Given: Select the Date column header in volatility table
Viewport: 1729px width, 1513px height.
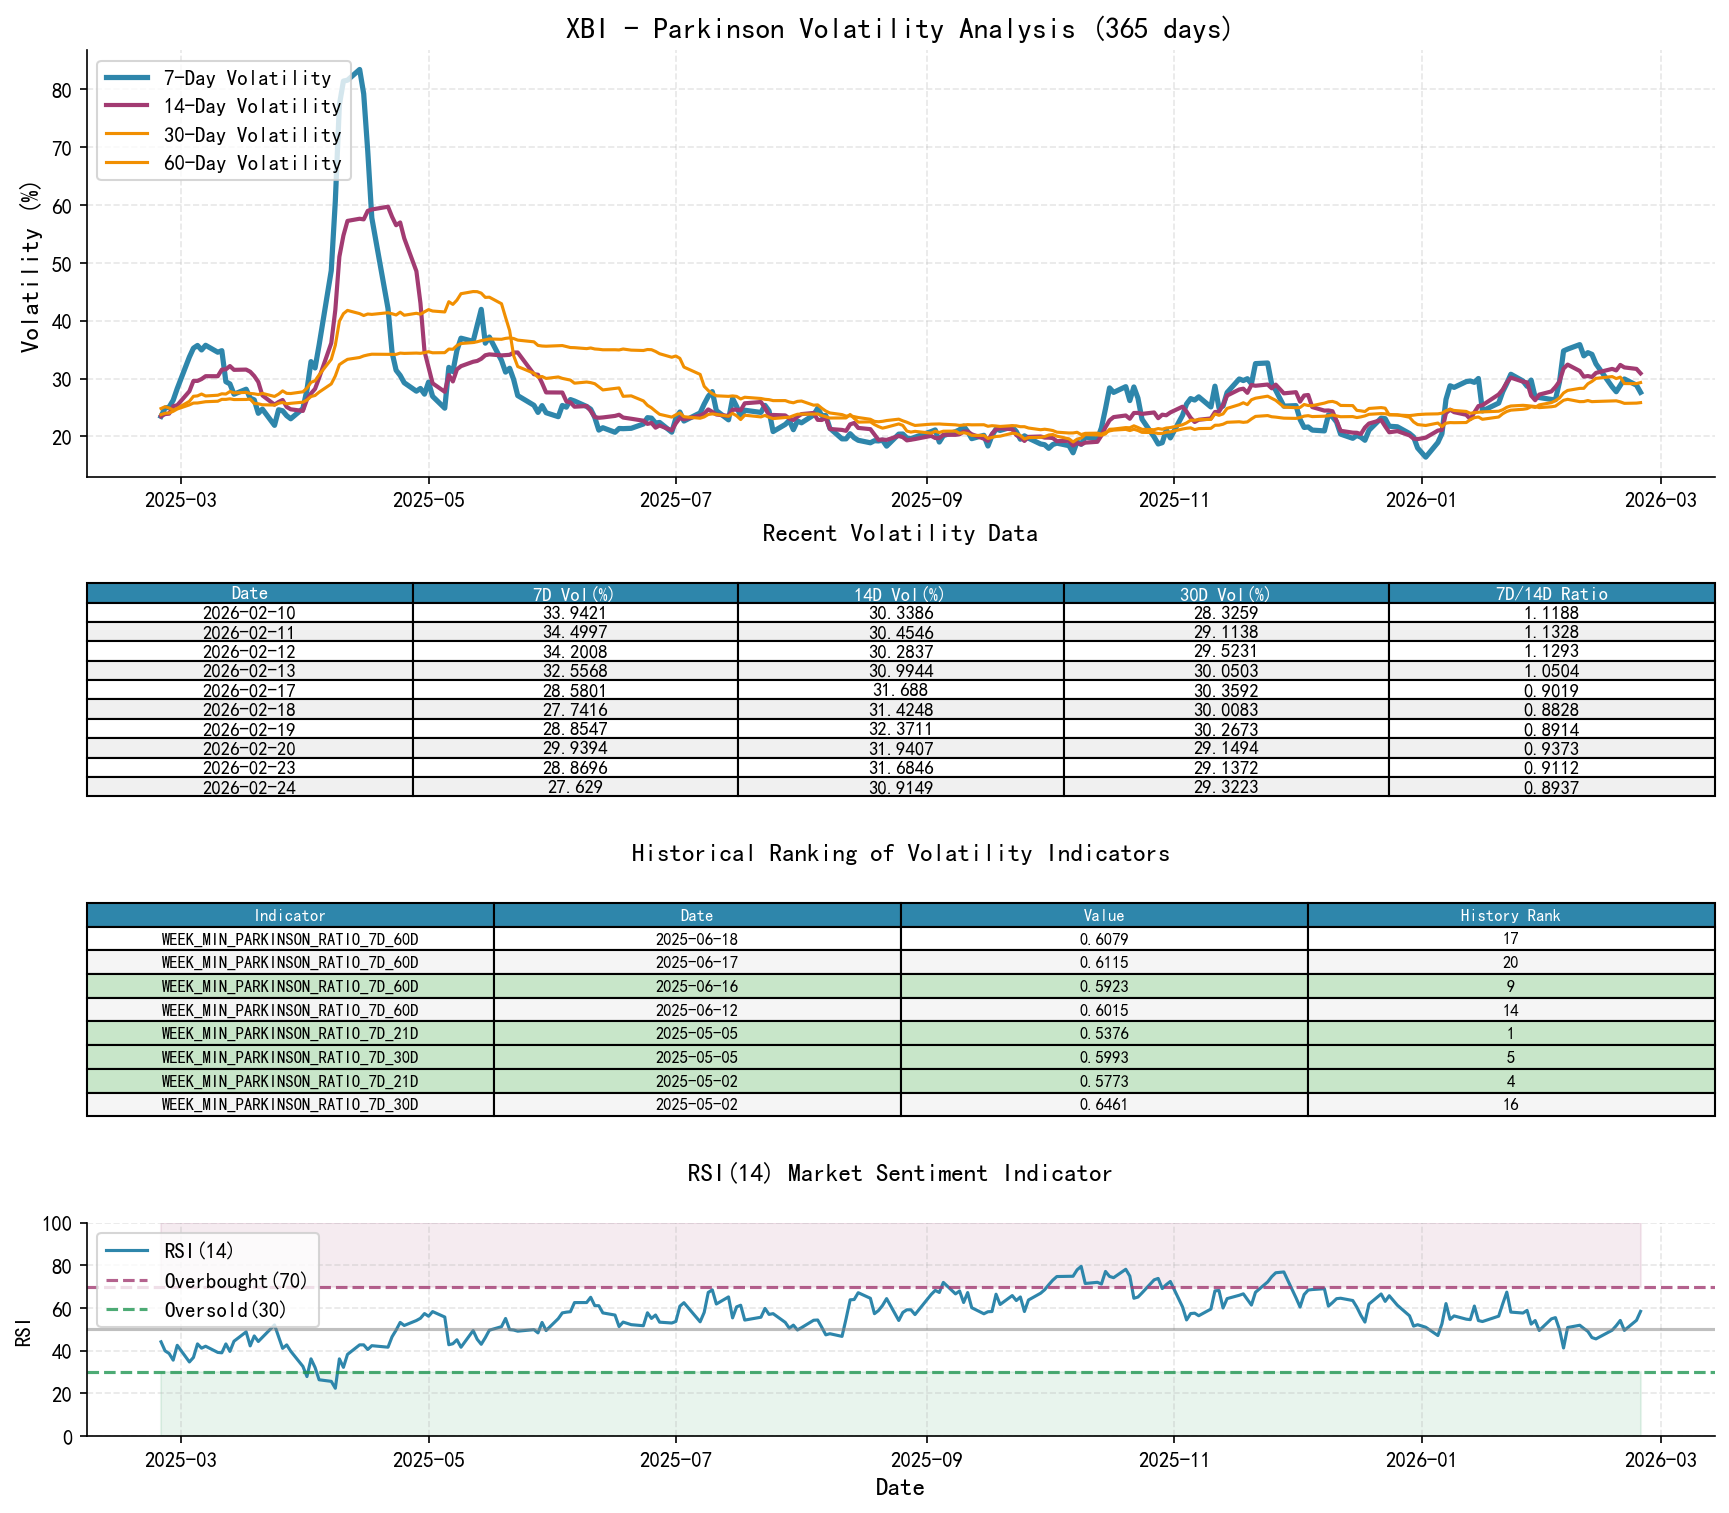Looking at the screenshot, I should 248,592.
